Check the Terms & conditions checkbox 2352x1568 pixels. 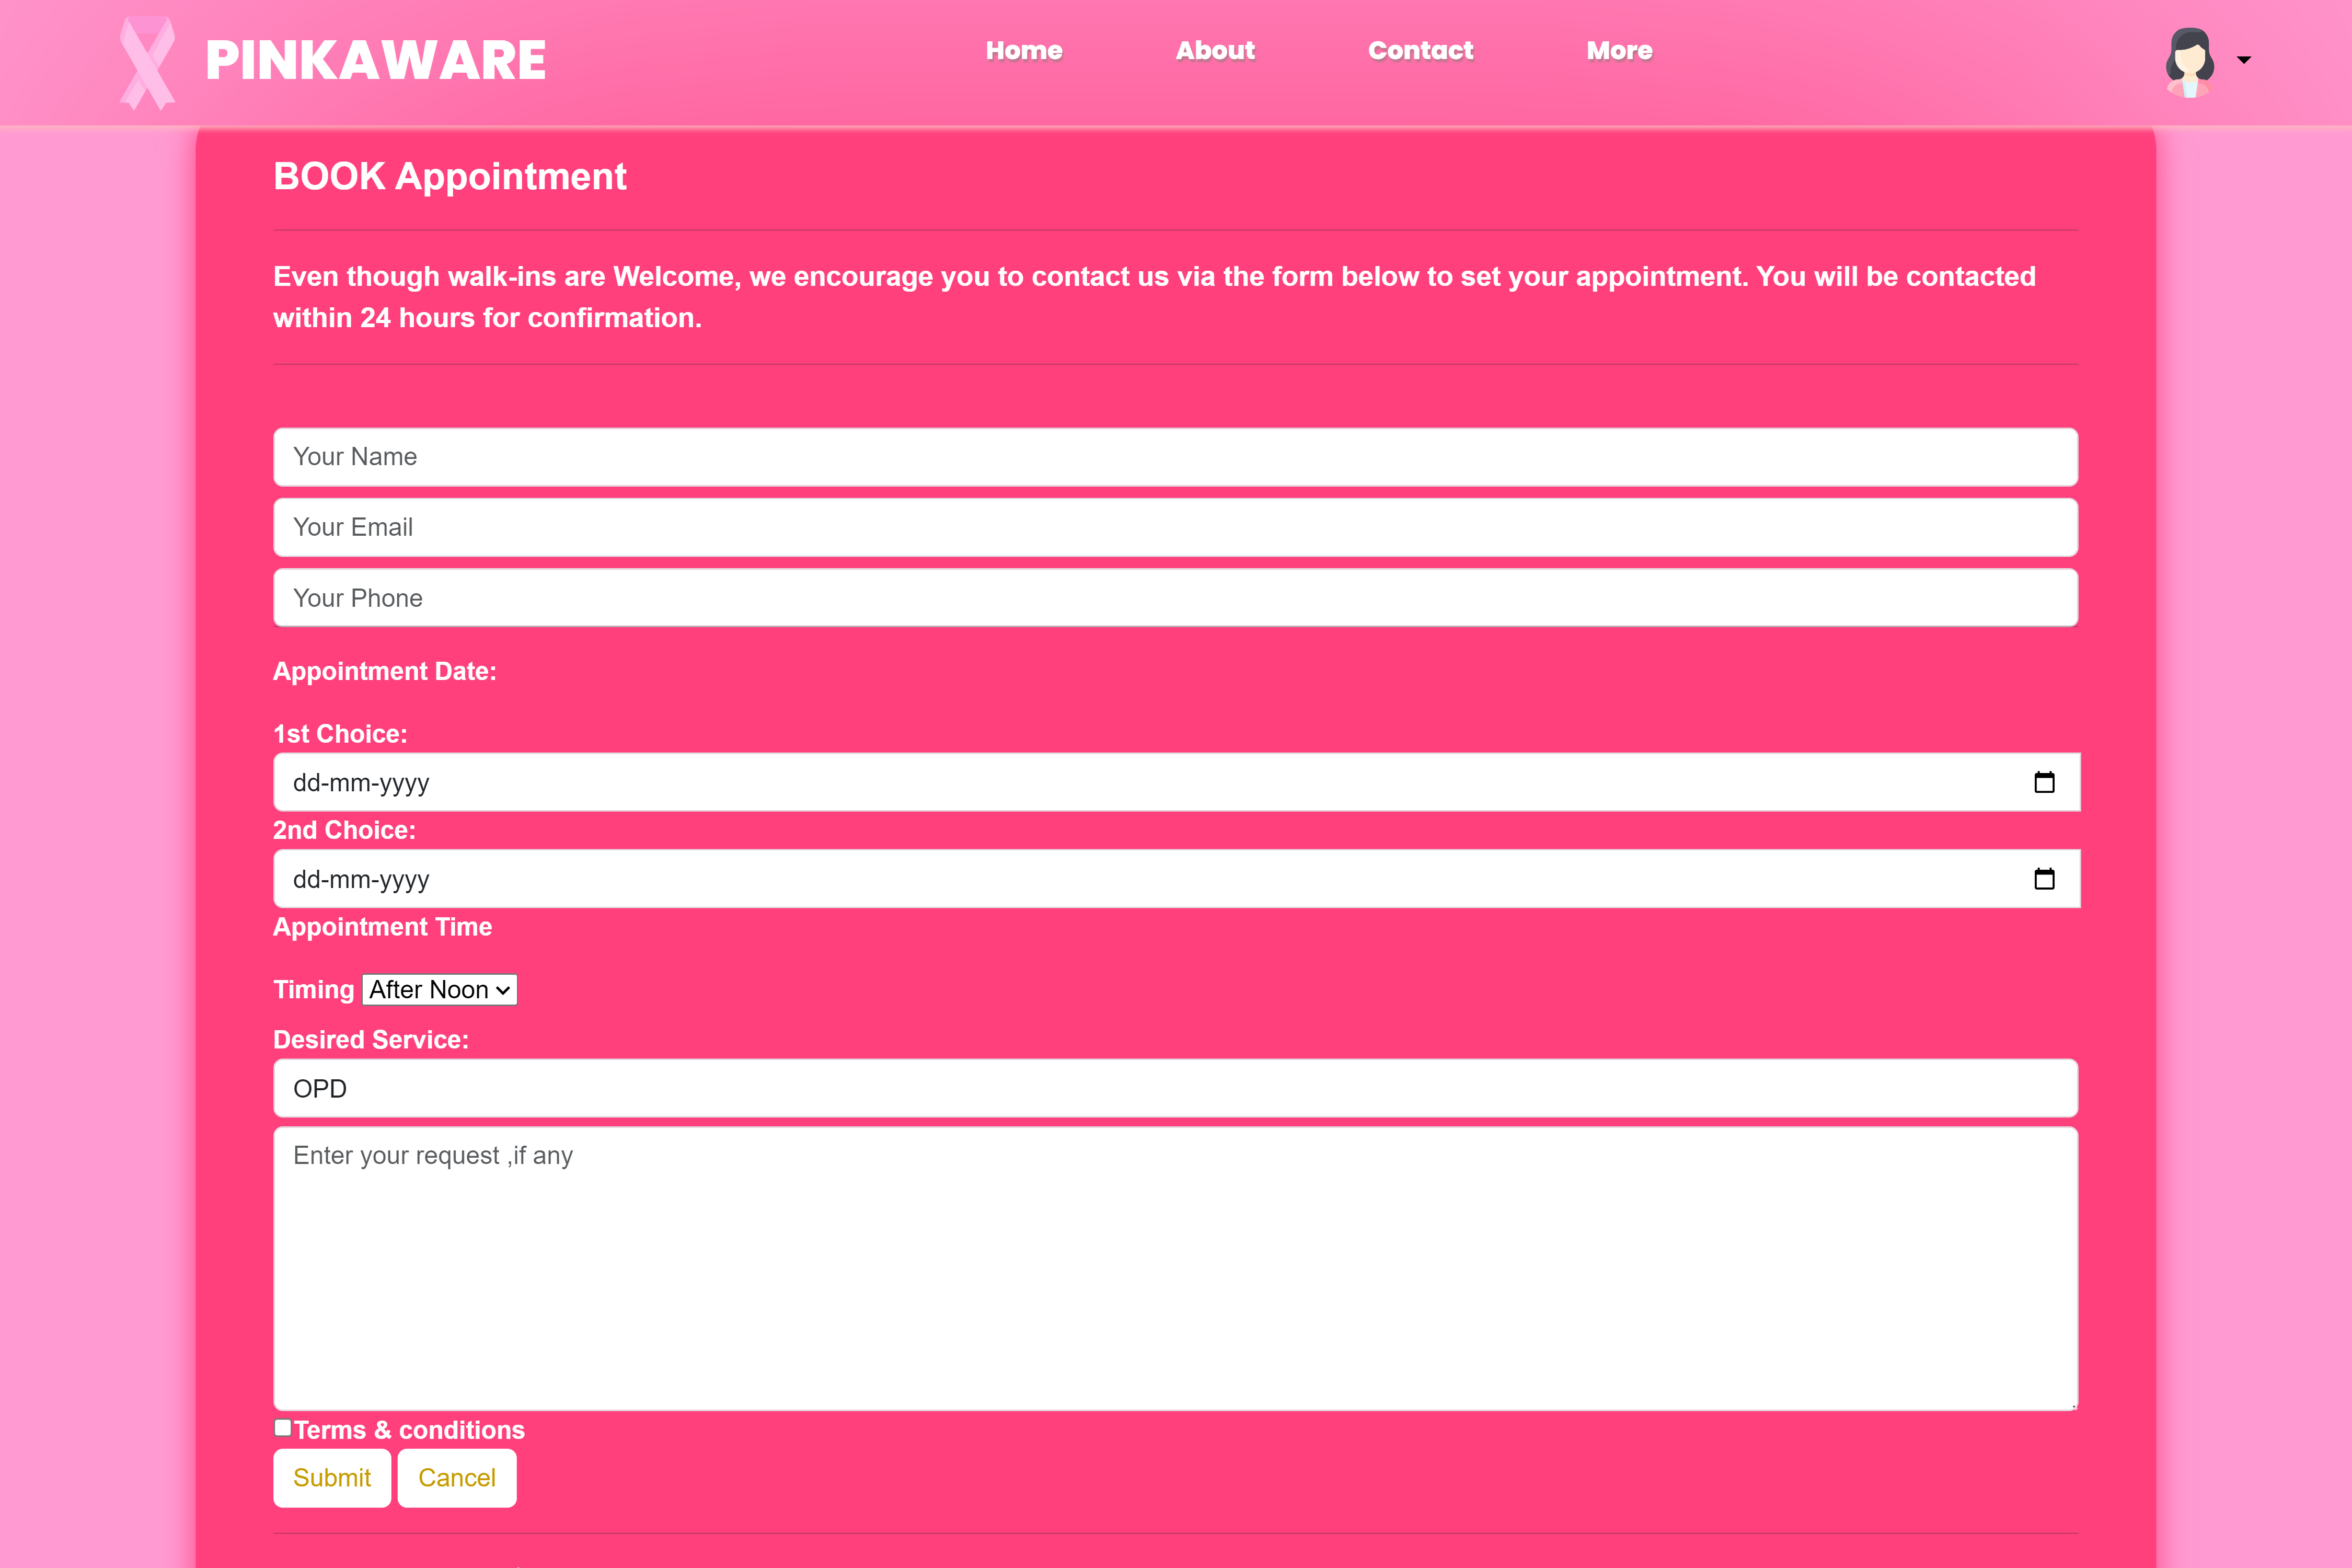pos(283,1428)
